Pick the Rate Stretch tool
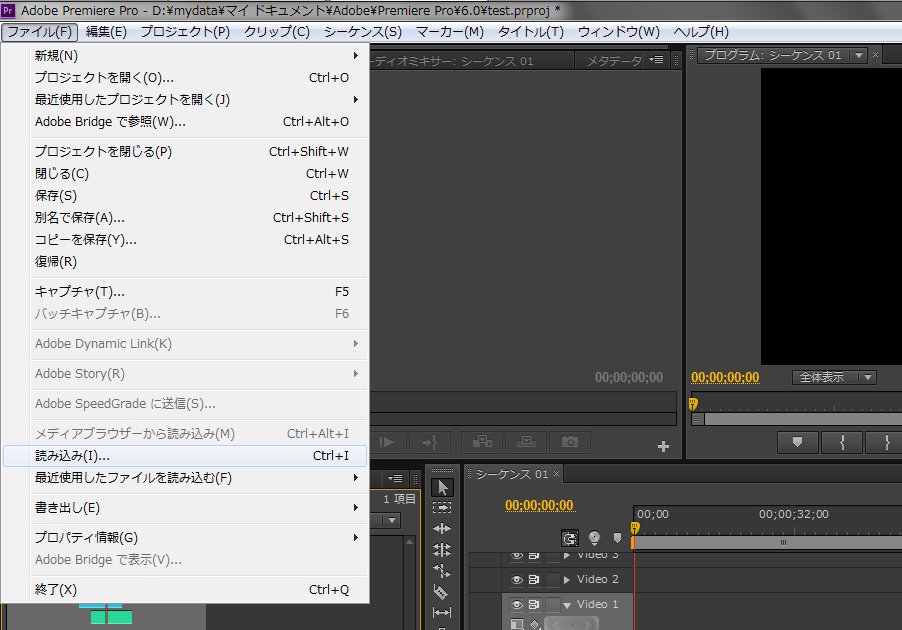The height and width of the screenshot is (630, 902). click(442, 571)
